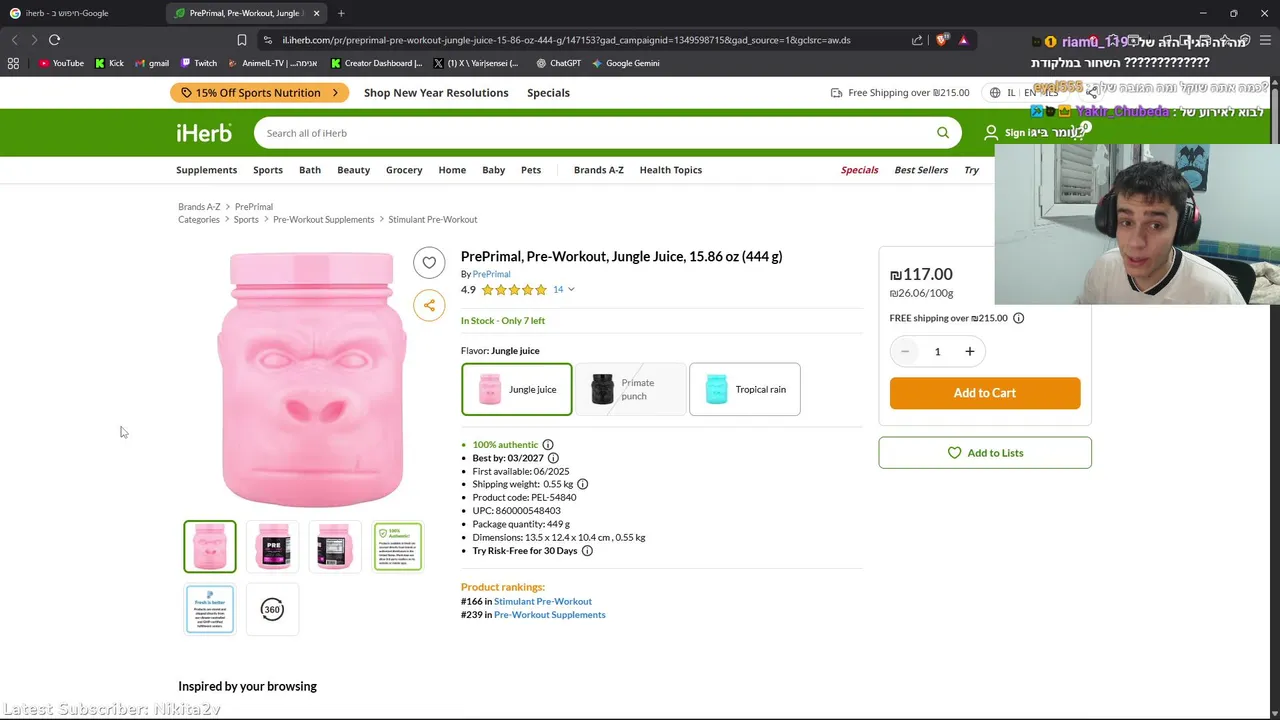Viewport: 1280px width, 720px height.
Task: Select the second product thumbnail image
Action: [x=273, y=547]
